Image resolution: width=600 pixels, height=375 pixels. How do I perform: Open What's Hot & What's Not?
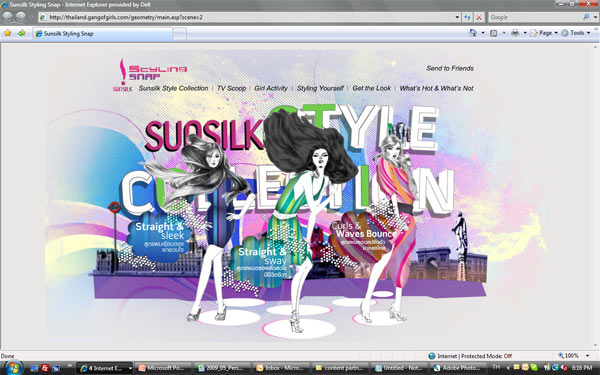coord(437,88)
